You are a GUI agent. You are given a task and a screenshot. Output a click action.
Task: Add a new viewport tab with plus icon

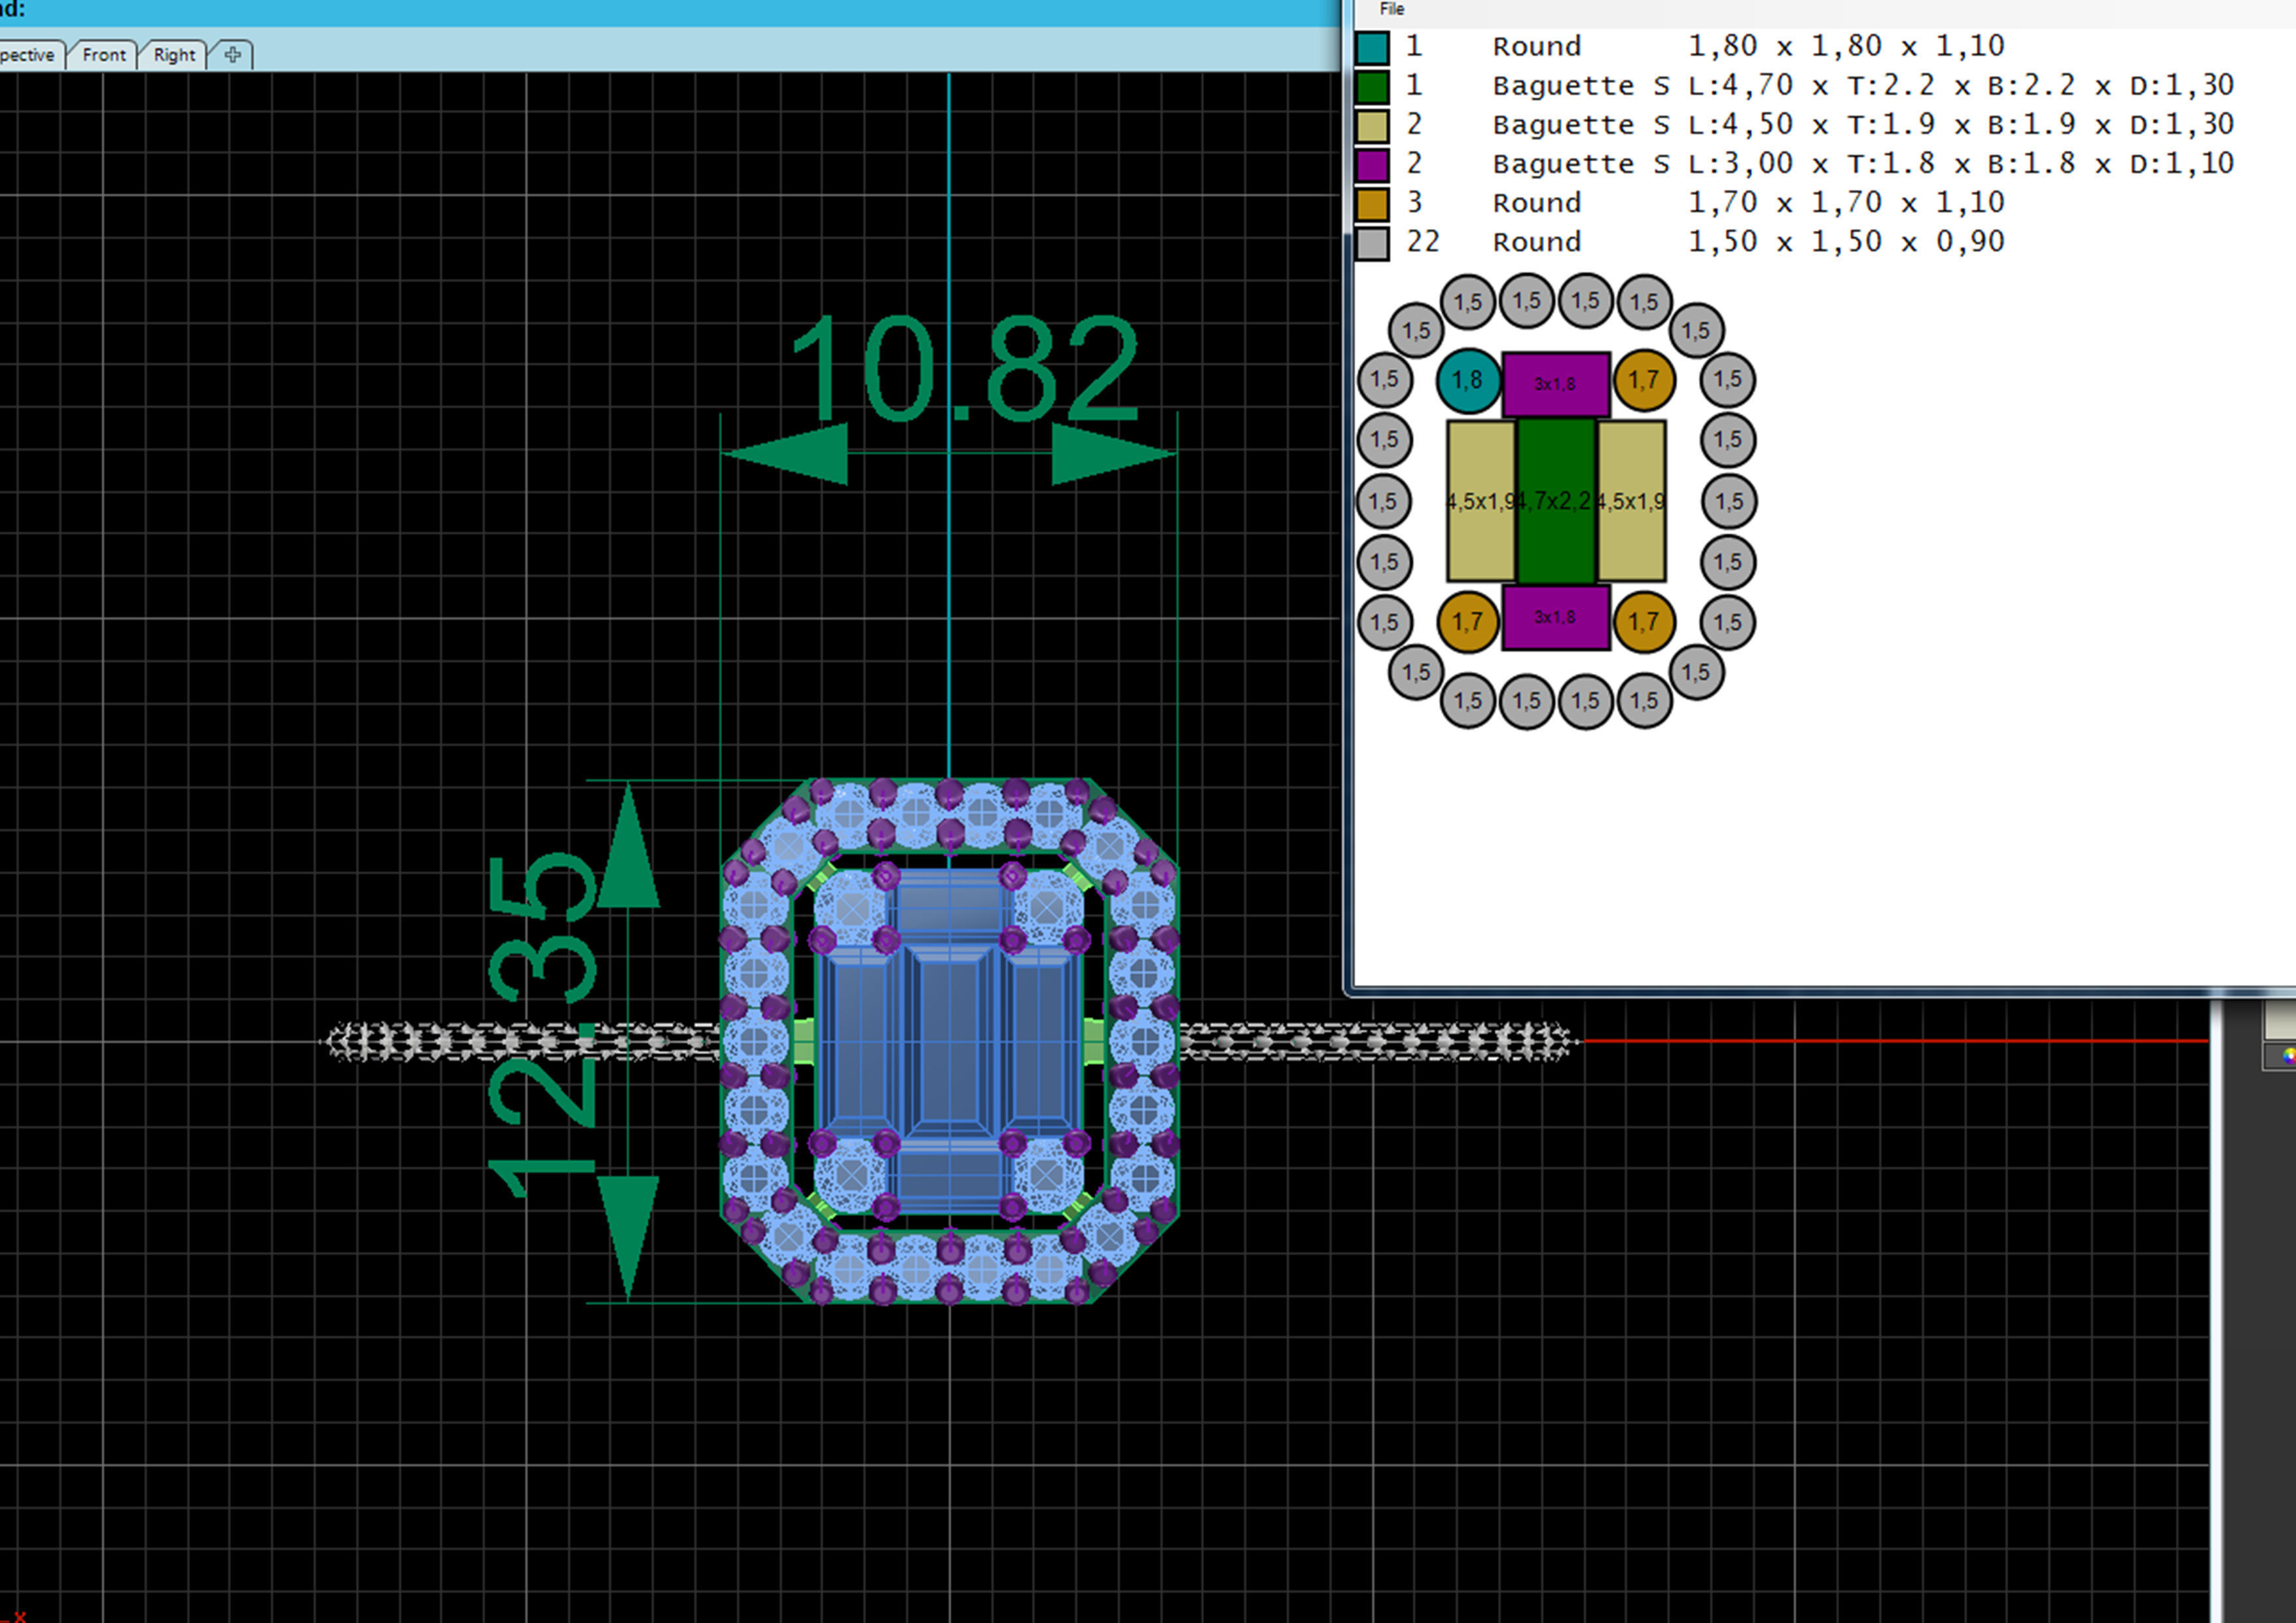232,55
